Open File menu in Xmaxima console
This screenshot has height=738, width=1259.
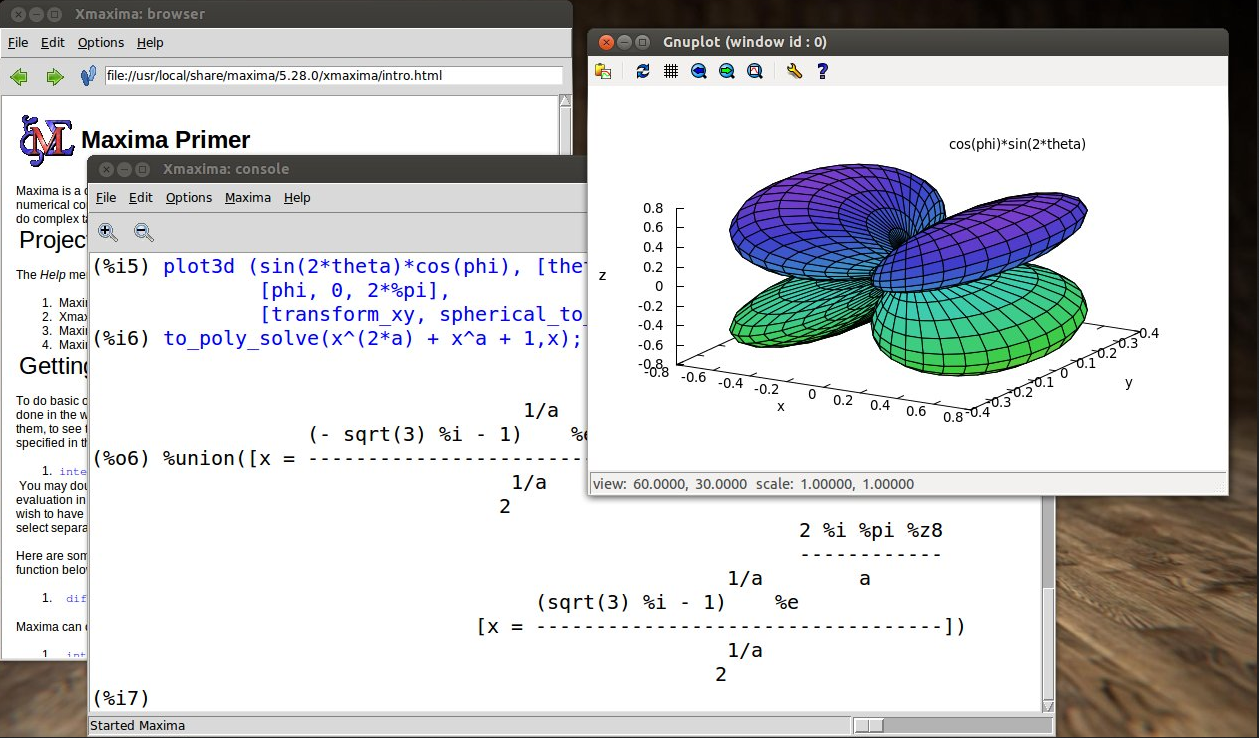click(x=106, y=197)
